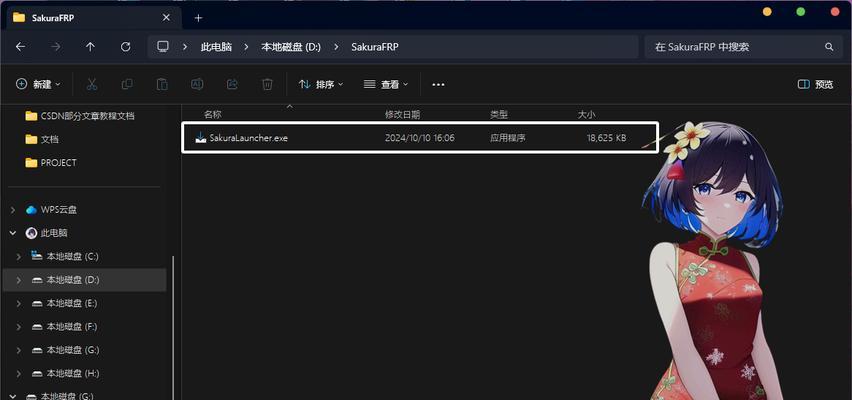Select the SakuraFRP tab

(x=92, y=18)
